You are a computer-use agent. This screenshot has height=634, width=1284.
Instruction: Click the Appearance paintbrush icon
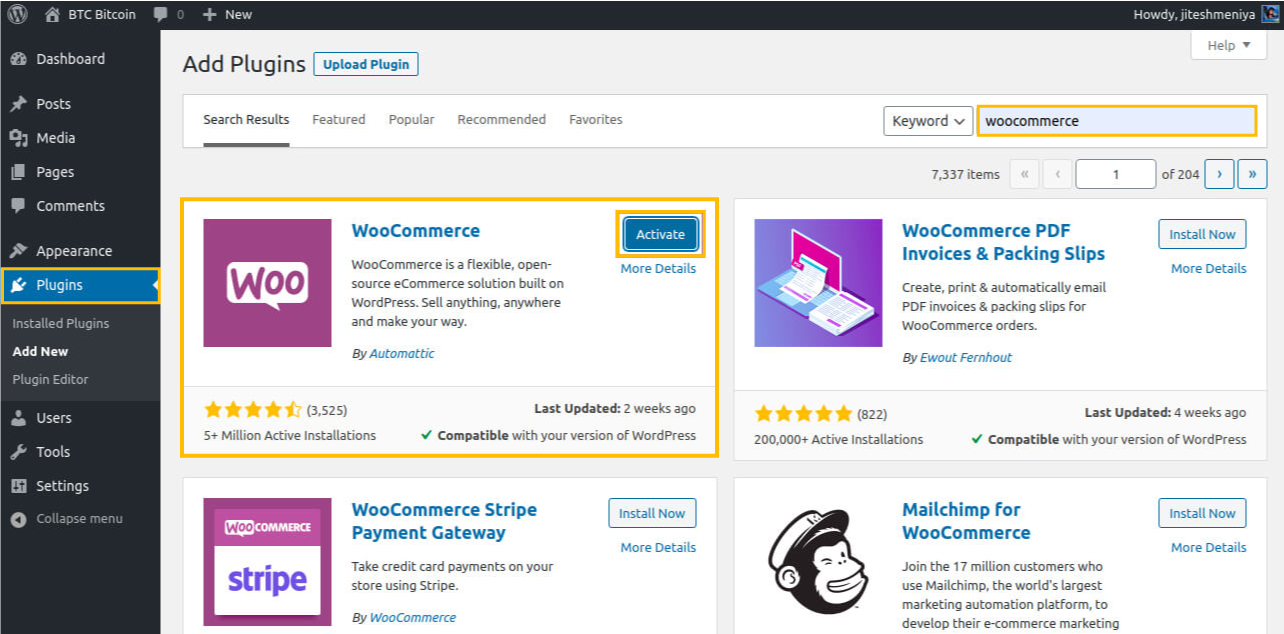(x=18, y=251)
